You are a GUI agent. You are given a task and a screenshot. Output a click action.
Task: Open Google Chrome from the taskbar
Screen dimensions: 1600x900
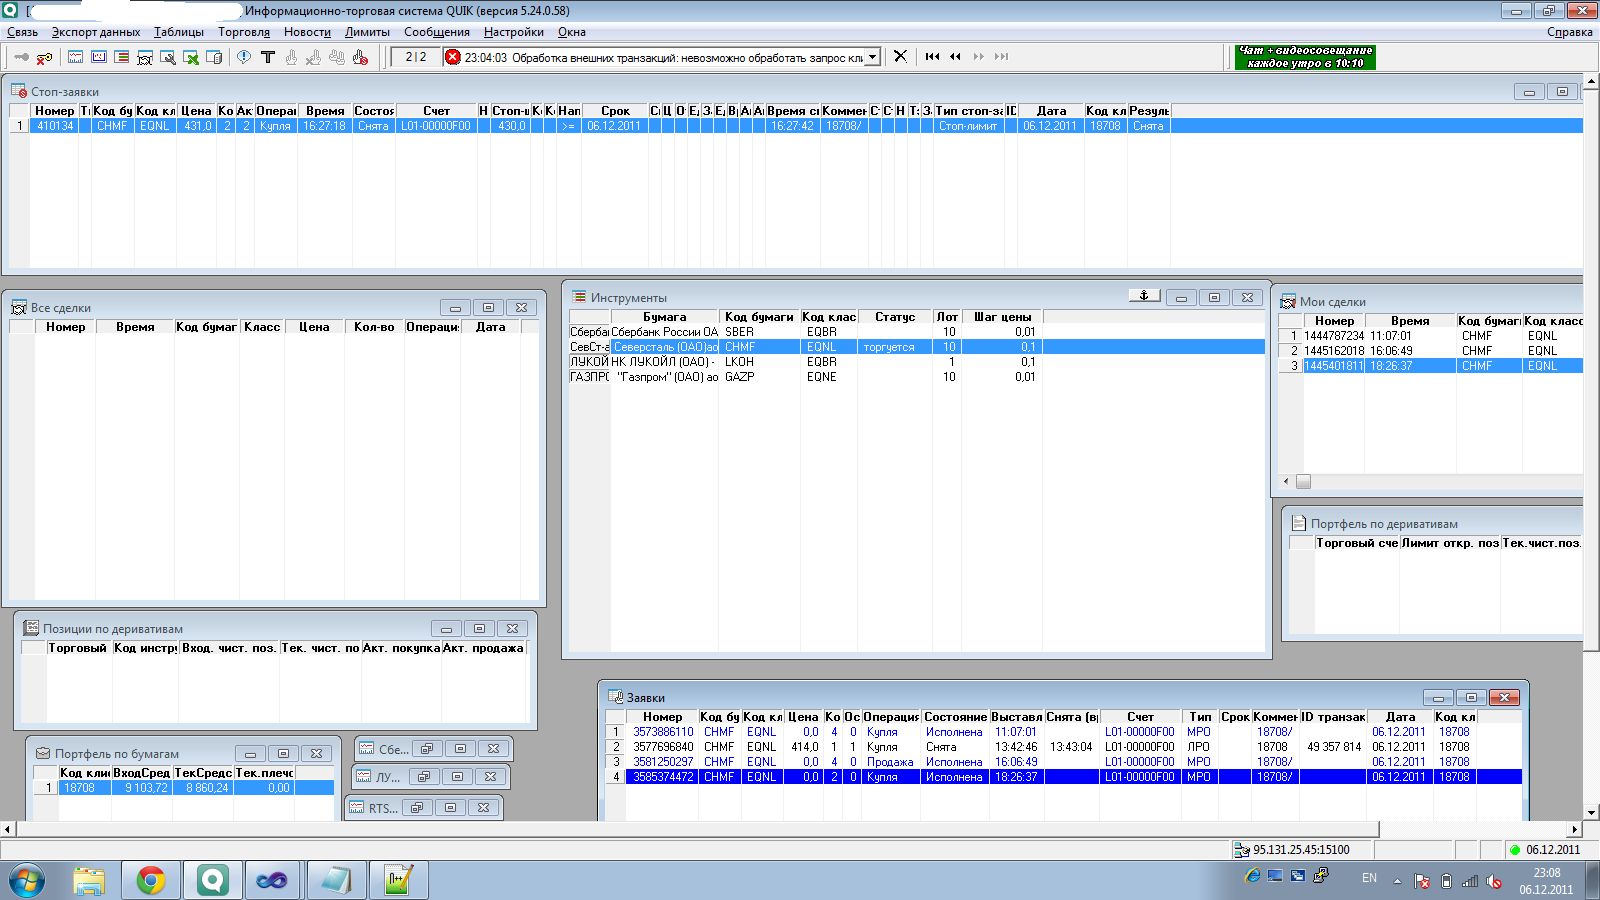[x=151, y=880]
